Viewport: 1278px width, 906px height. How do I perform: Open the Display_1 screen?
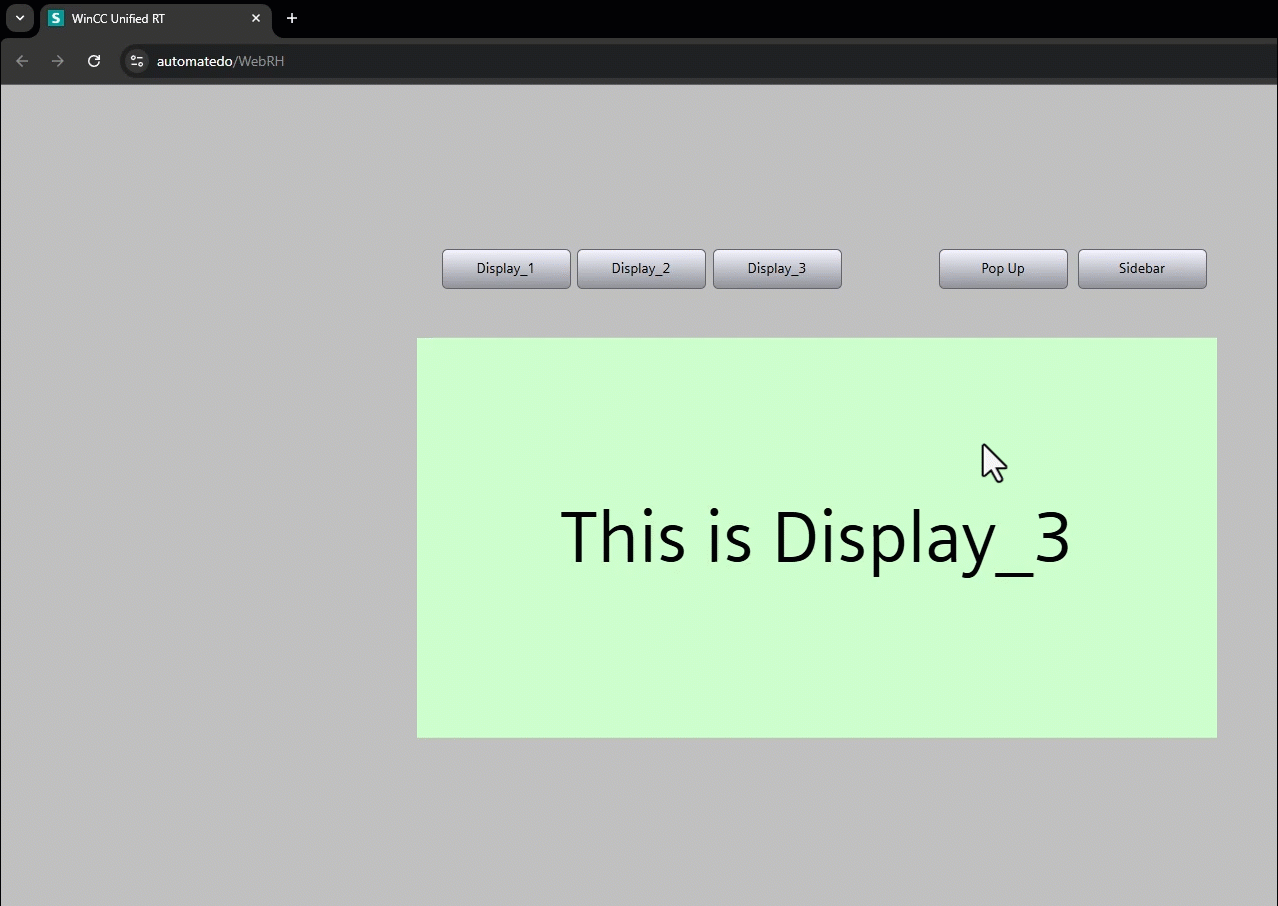[506, 269]
